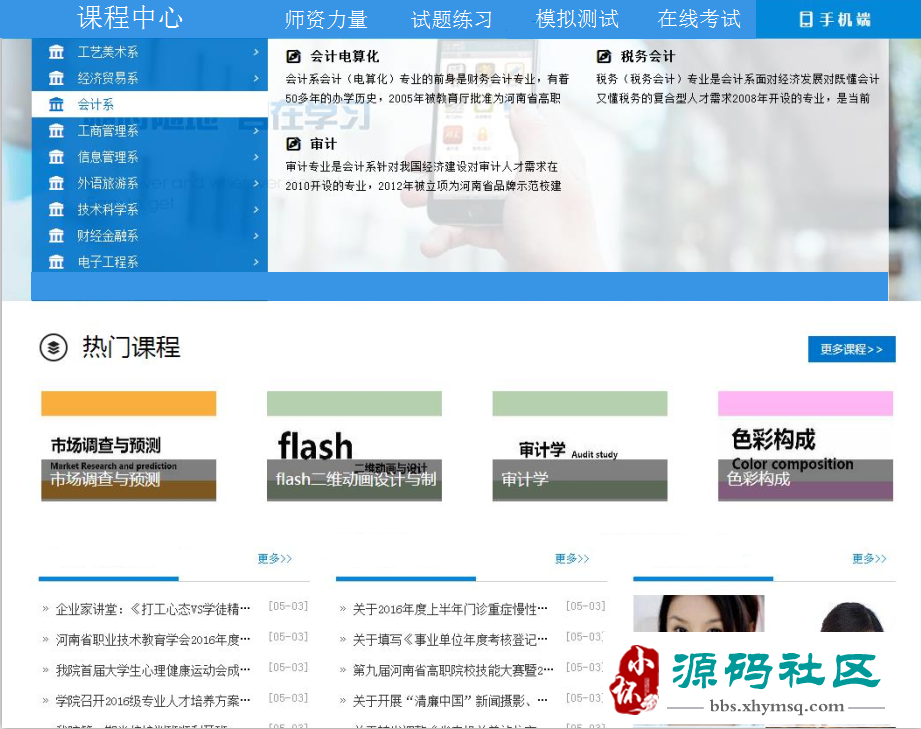
Task: Open news 关于填写《事业单位年度考核登记…
Action: pos(450,640)
